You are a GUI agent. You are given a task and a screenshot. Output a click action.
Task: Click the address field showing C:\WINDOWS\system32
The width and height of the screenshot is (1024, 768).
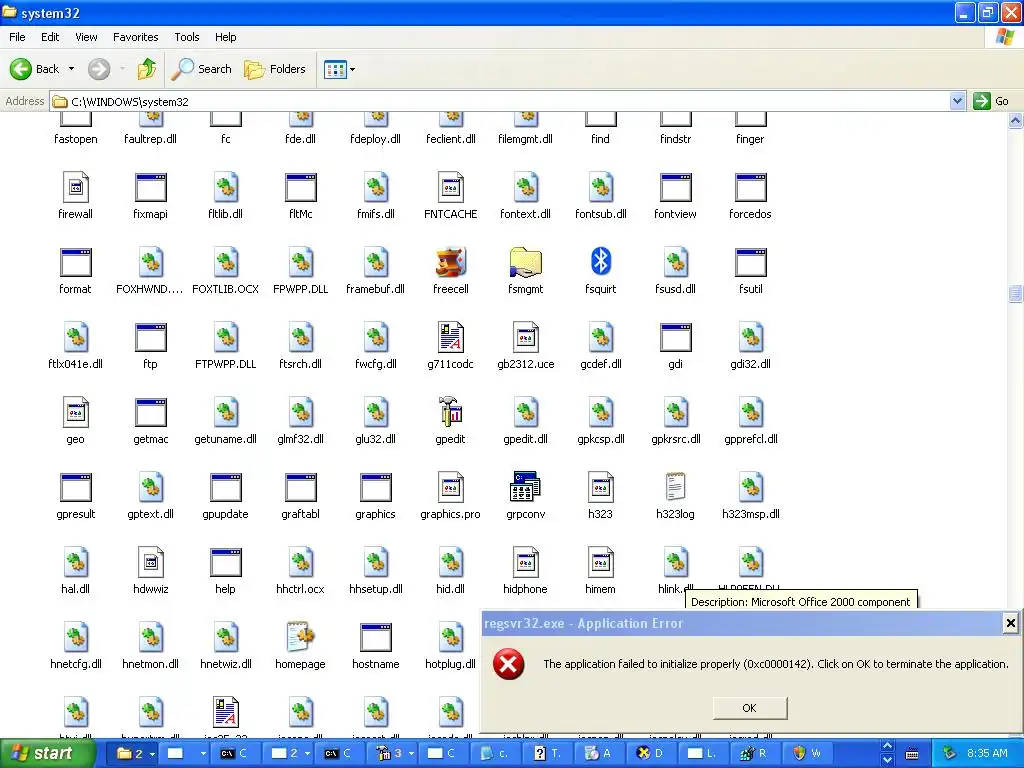(x=500, y=101)
